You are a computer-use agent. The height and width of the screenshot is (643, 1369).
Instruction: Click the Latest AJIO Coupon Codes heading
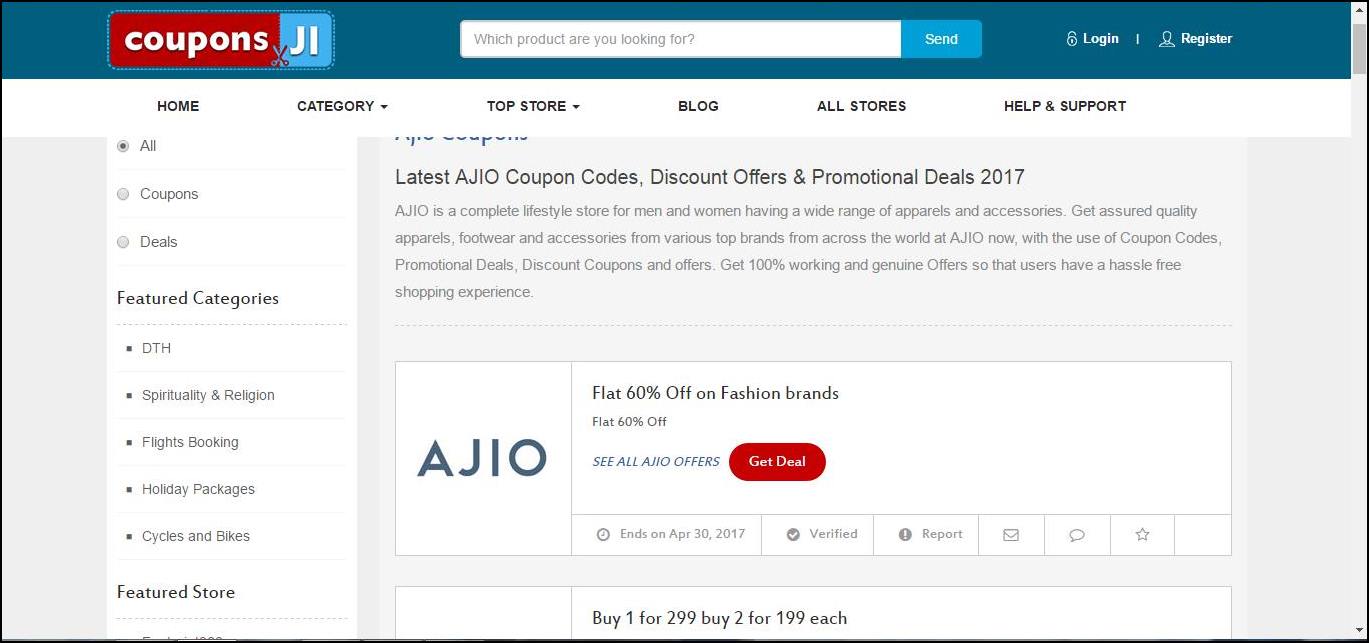[x=710, y=177]
